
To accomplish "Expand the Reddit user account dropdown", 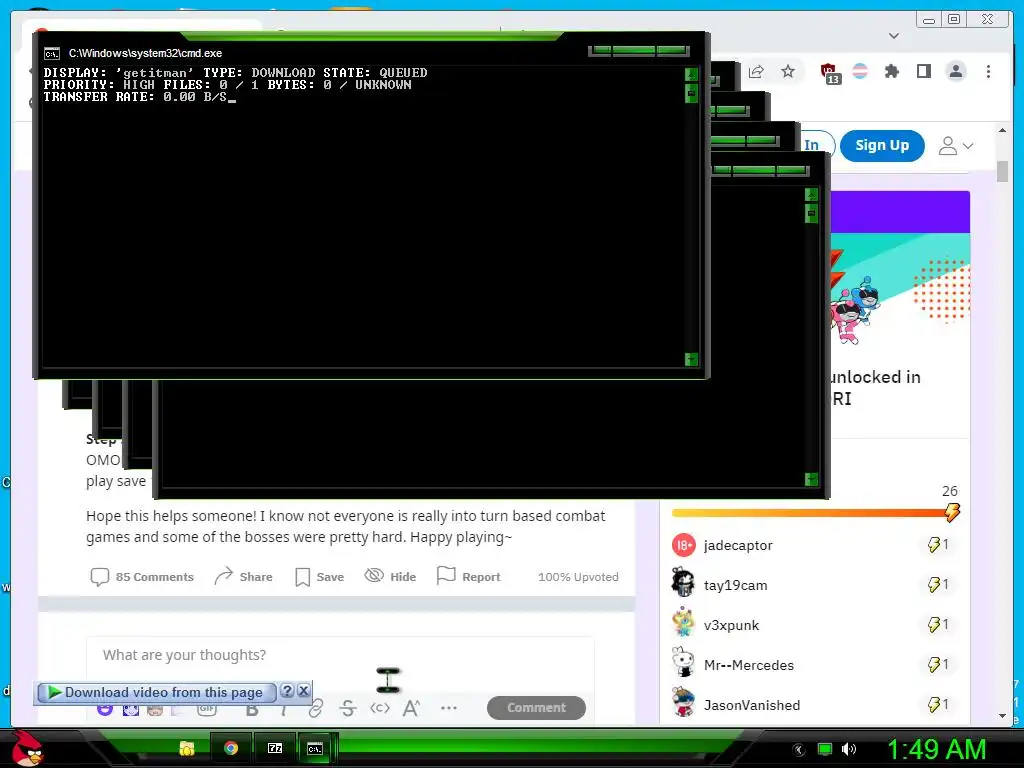I will tap(955, 146).
